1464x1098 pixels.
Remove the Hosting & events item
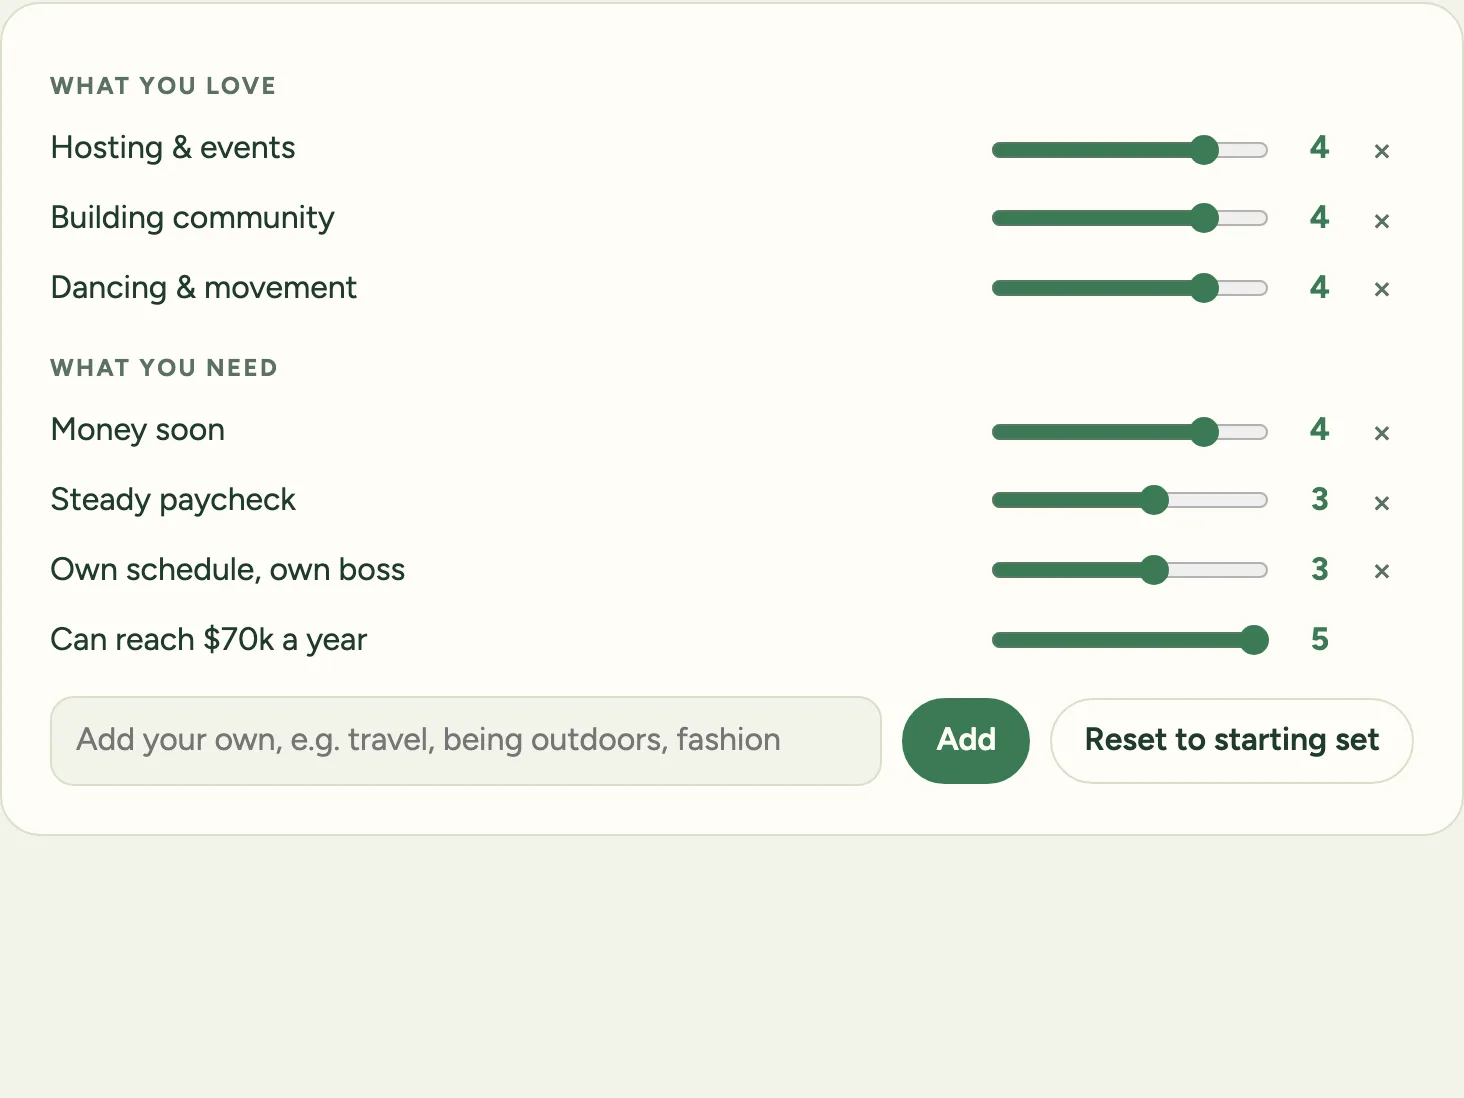point(1382,151)
